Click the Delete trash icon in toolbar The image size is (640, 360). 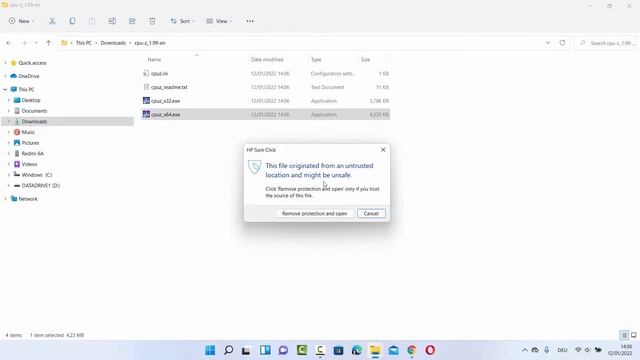coord(152,21)
